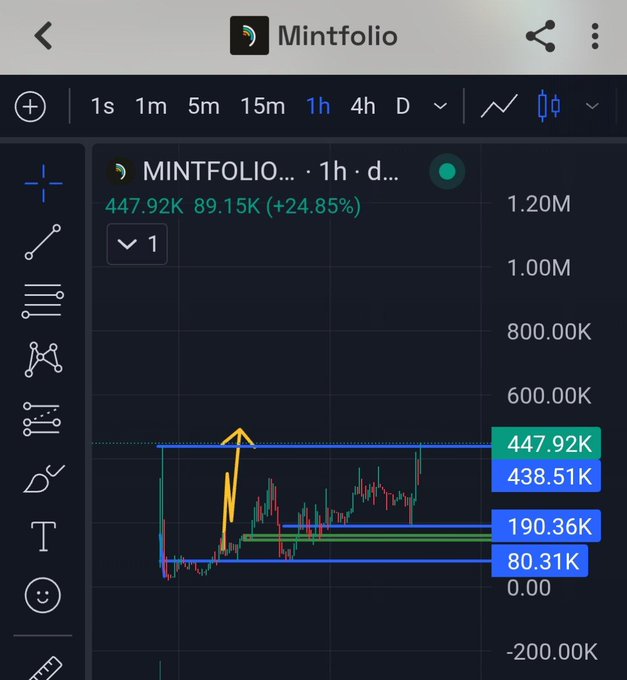Select the D daily timeframe
Screen dimensions: 627x680
403,106
